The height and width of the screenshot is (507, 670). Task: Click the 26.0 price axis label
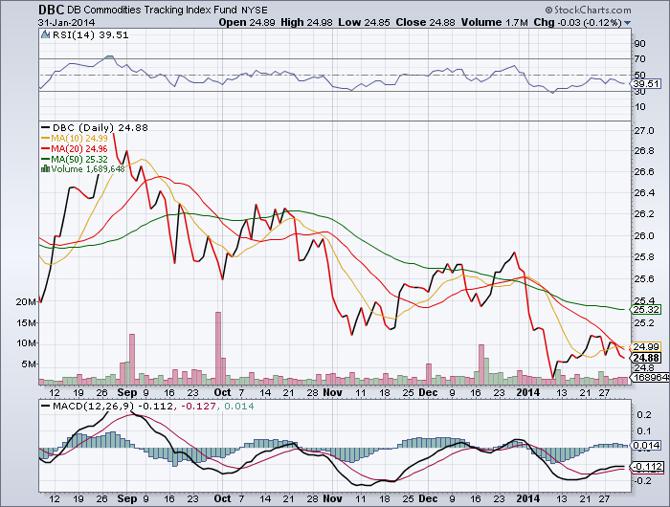click(644, 236)
